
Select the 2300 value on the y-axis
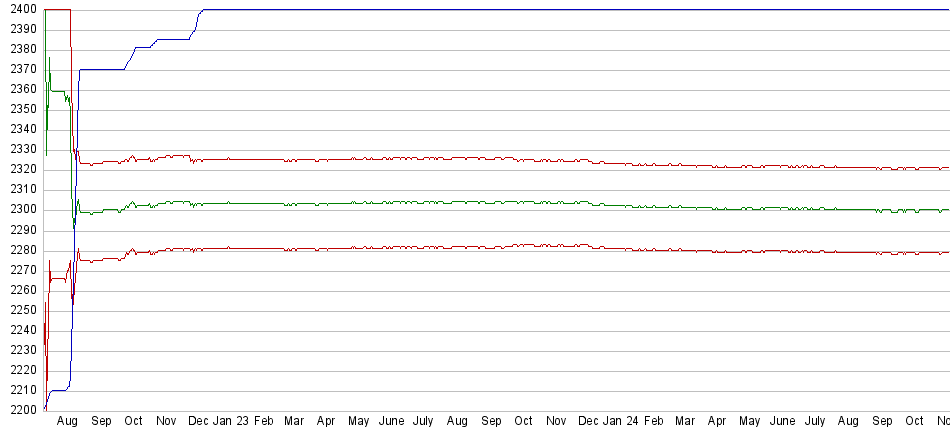click(x=19, y=210)
